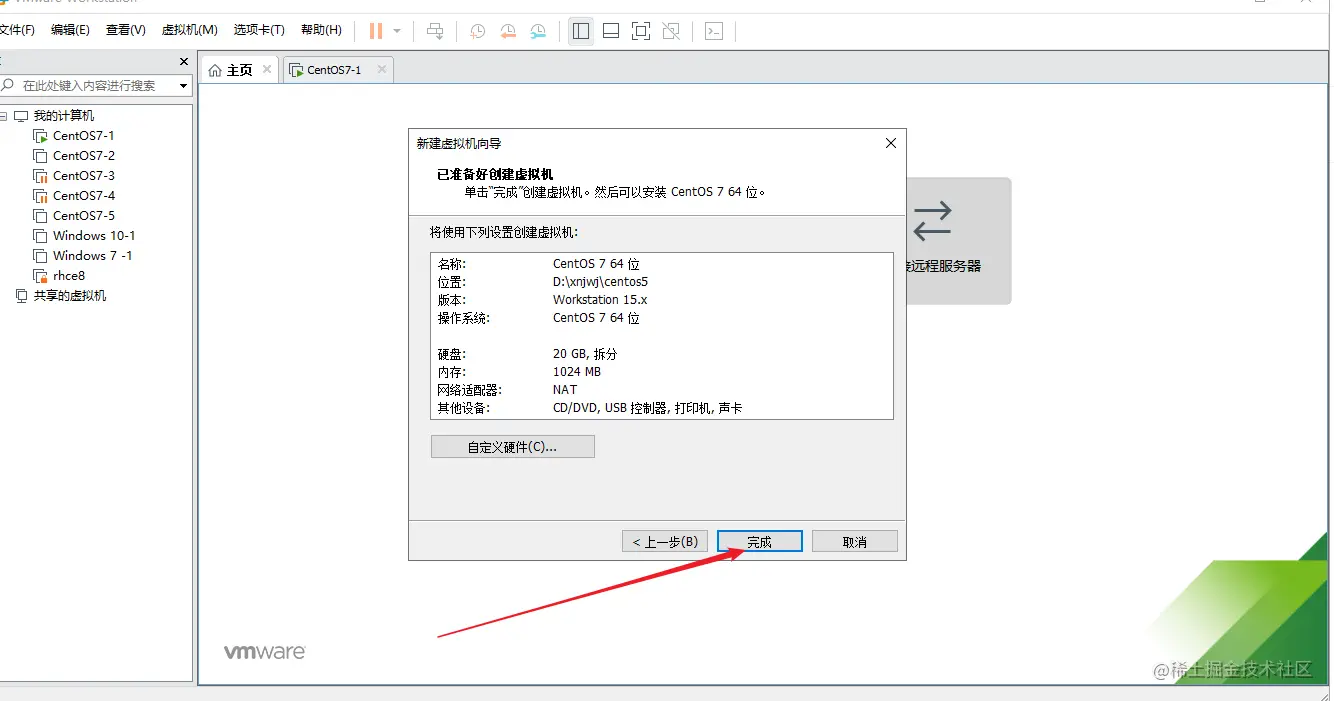1334x701 pixels.
Task: Open the 选项卡(T) menu
Action: click(259, 30)
